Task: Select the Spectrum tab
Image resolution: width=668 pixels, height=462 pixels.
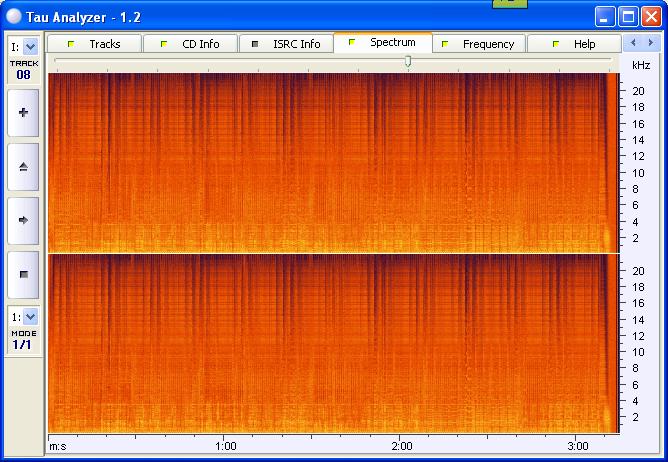Action: 382,43
